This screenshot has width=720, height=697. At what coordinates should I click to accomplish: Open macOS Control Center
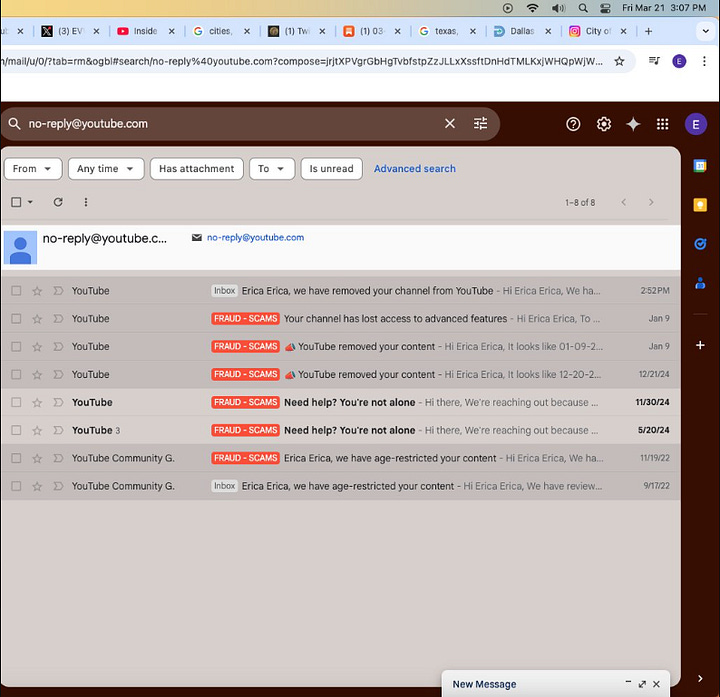(x=605, y=8)
